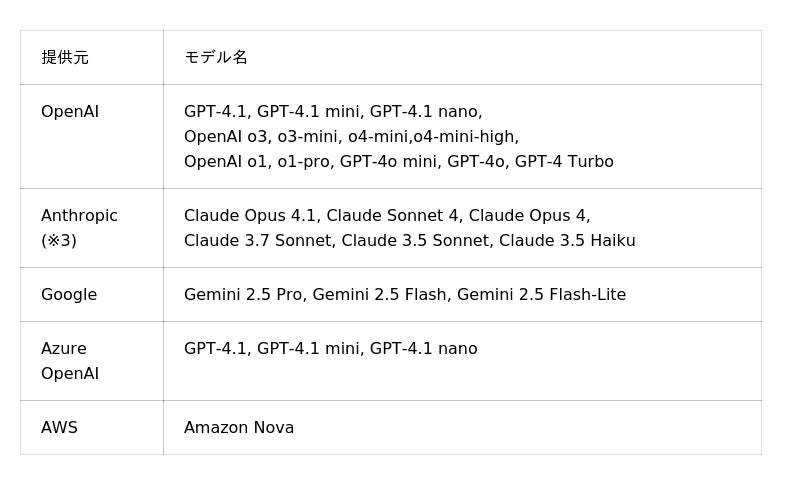
Task: Click the Claude 3.7 Sonnet entry
Action: tap(258, 241)
